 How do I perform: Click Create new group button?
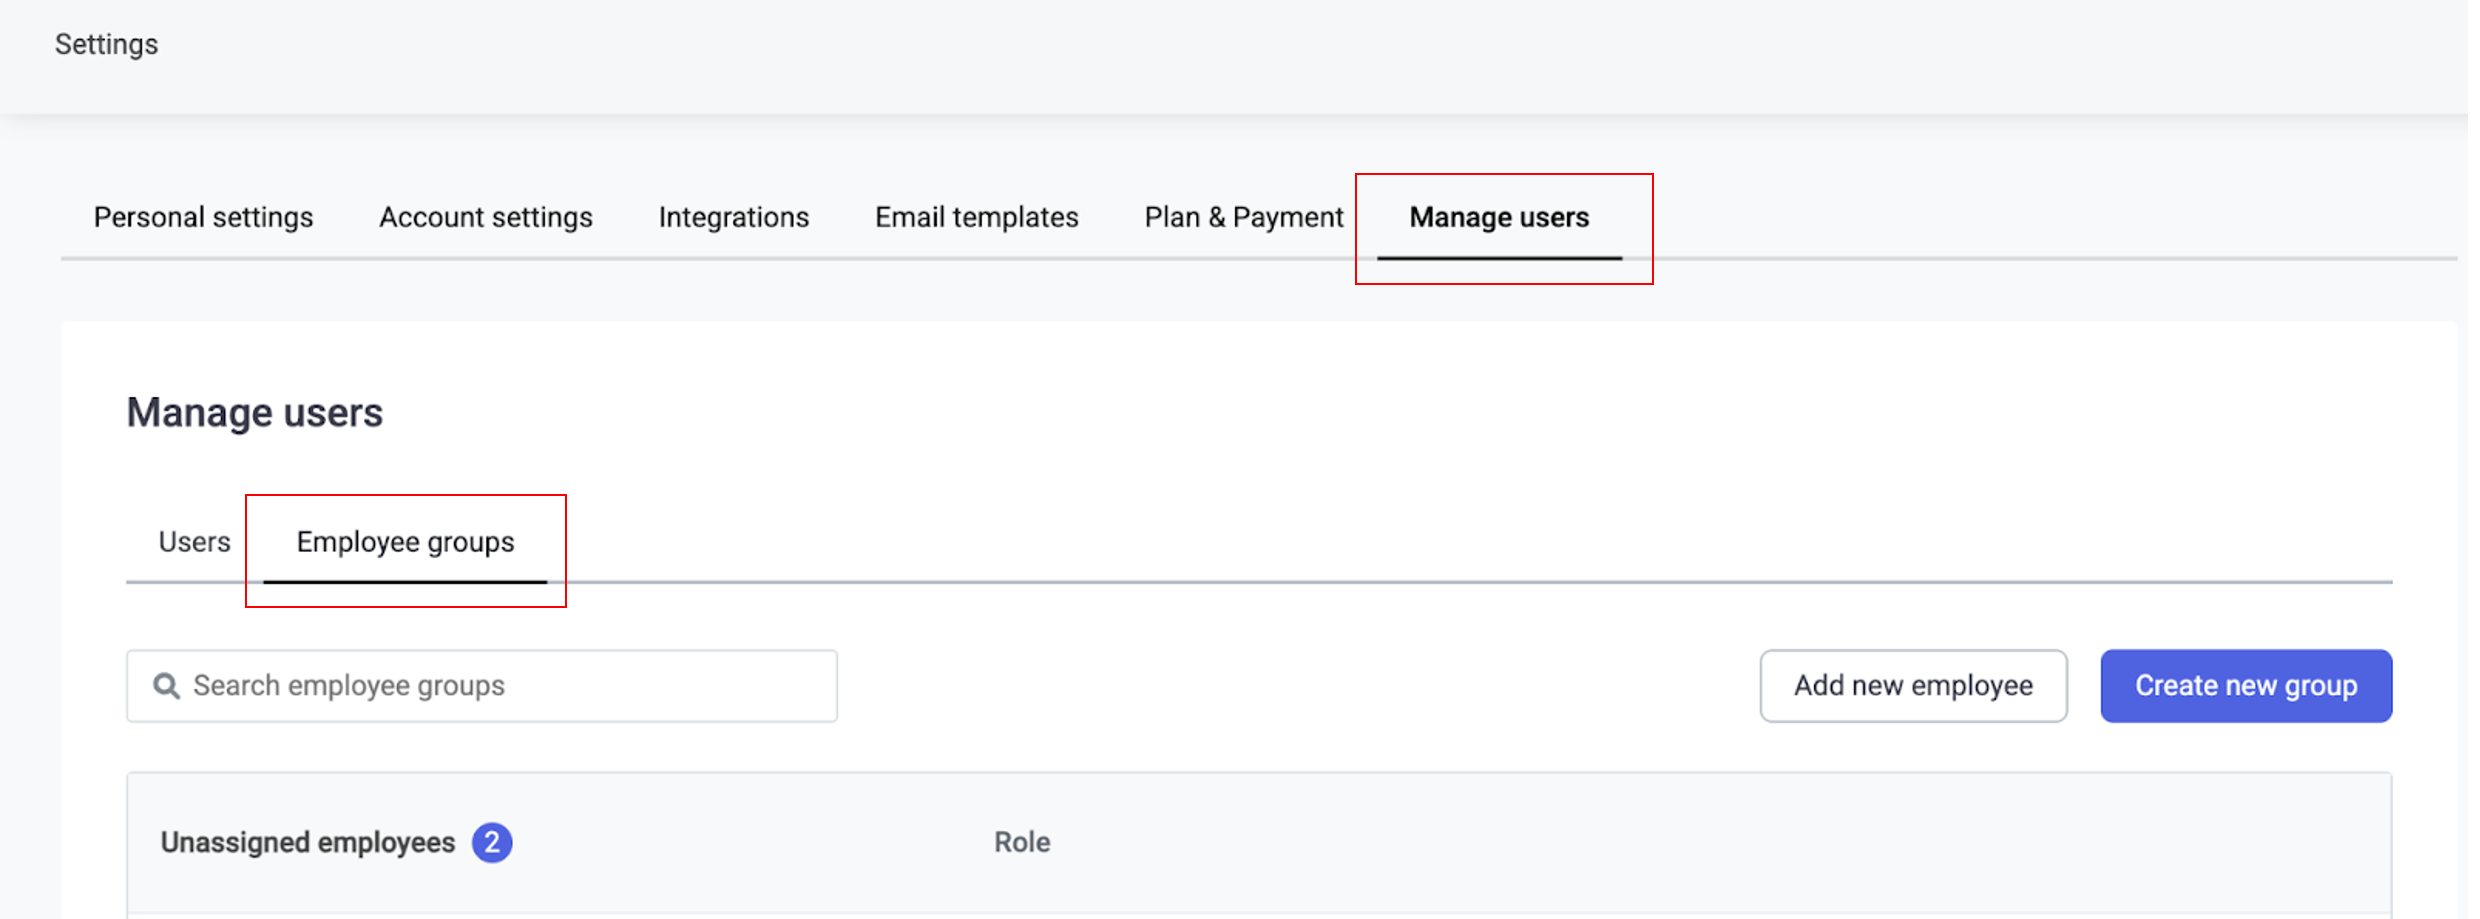click(2246, 686)
